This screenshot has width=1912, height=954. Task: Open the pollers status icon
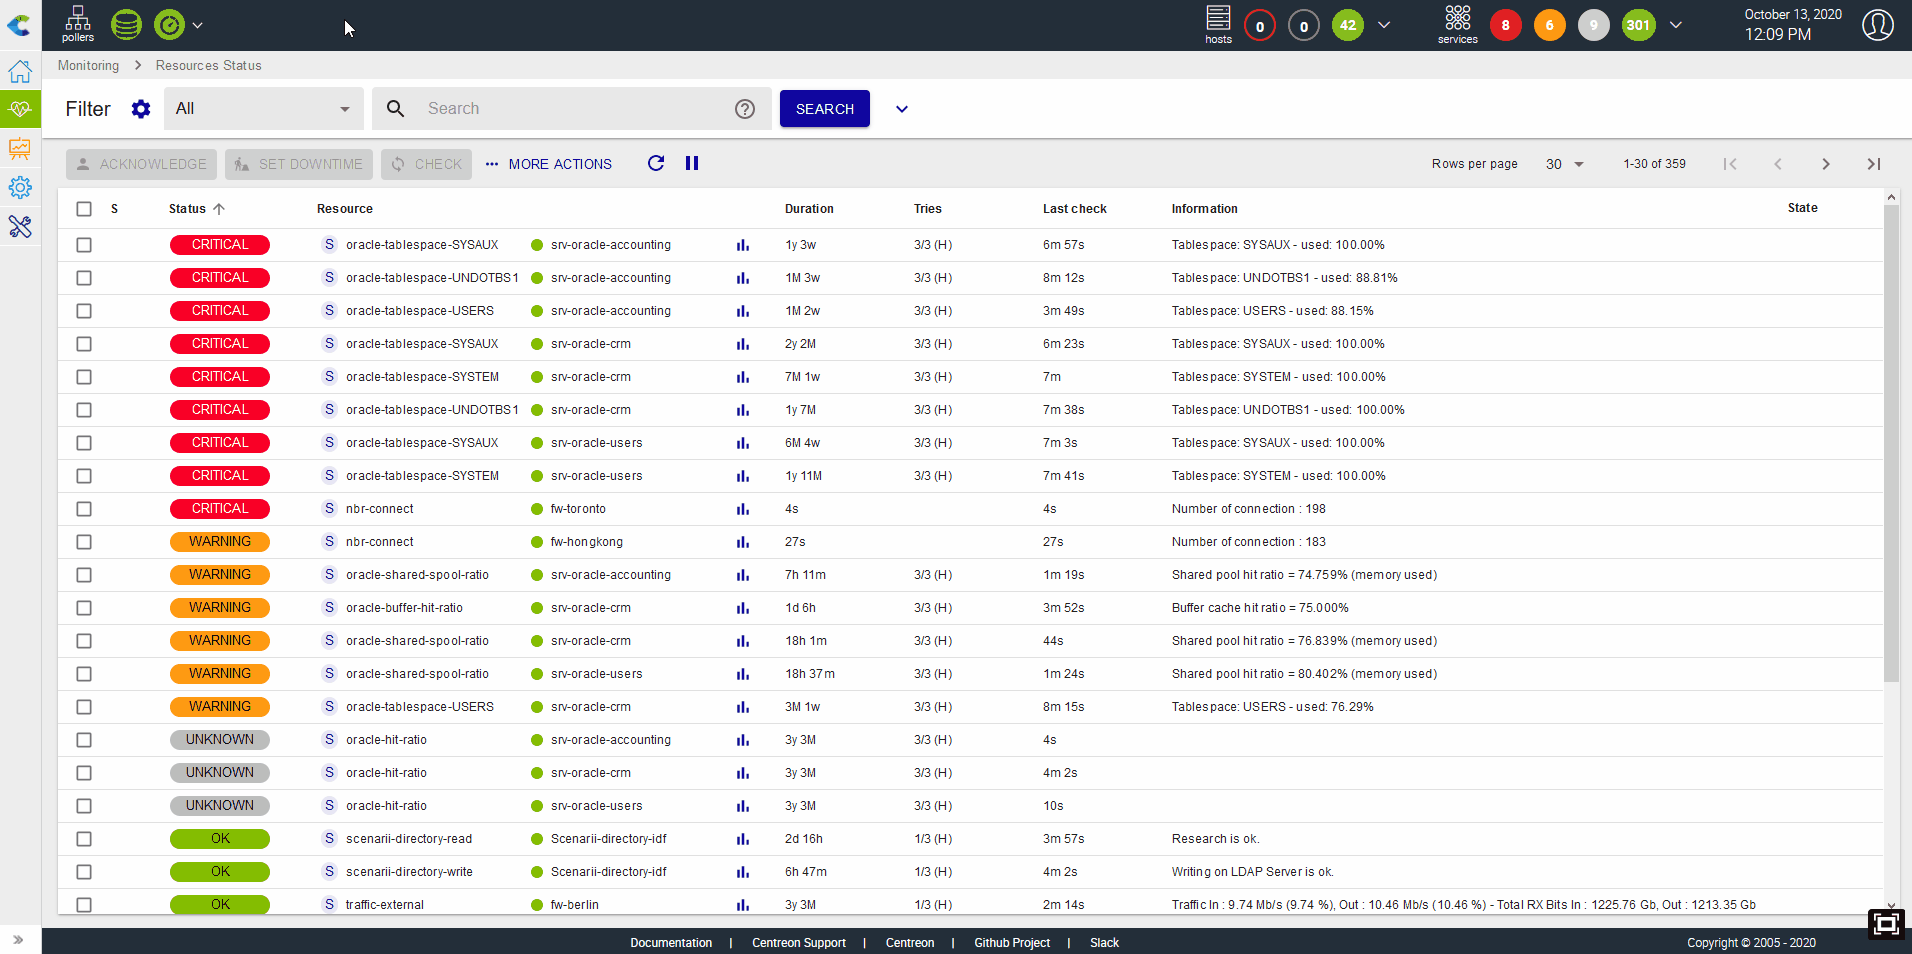coord(77,24)
